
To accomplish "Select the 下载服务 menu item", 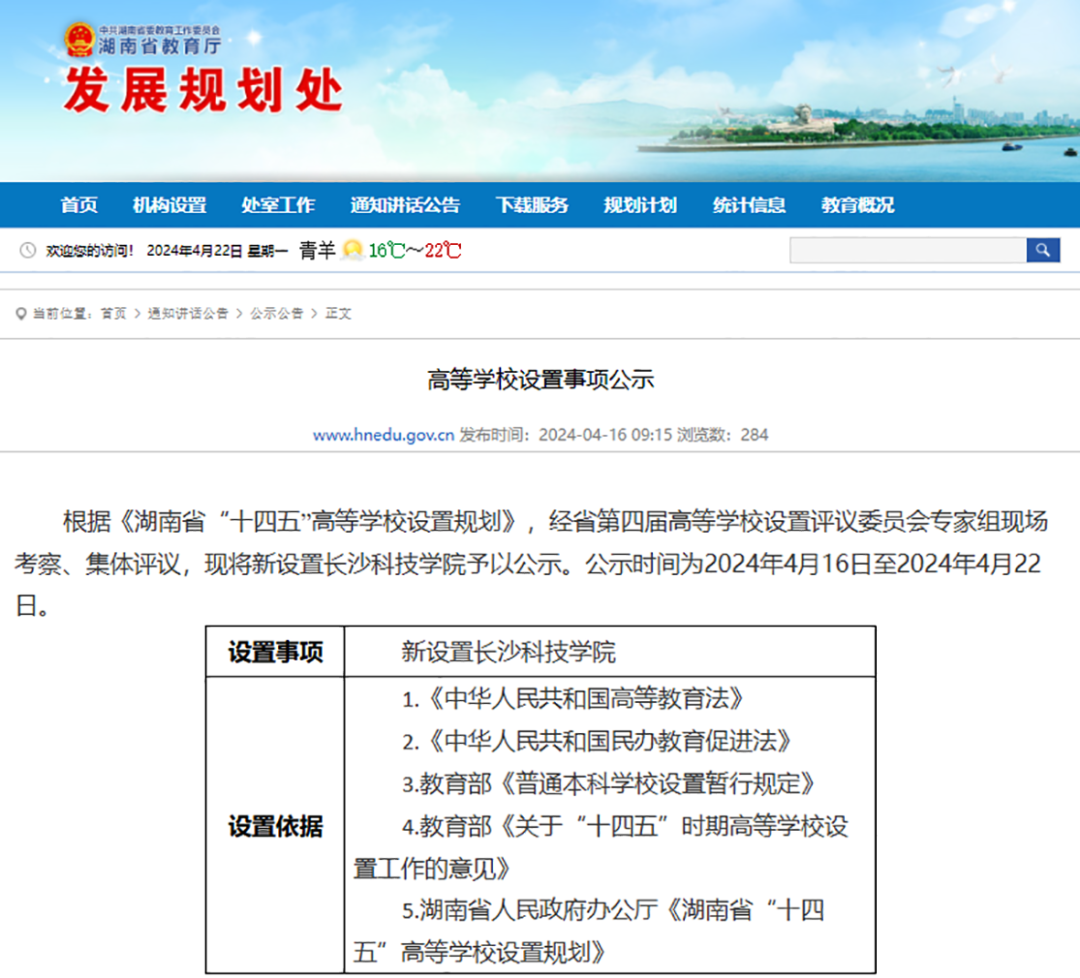I will (531, 205).
